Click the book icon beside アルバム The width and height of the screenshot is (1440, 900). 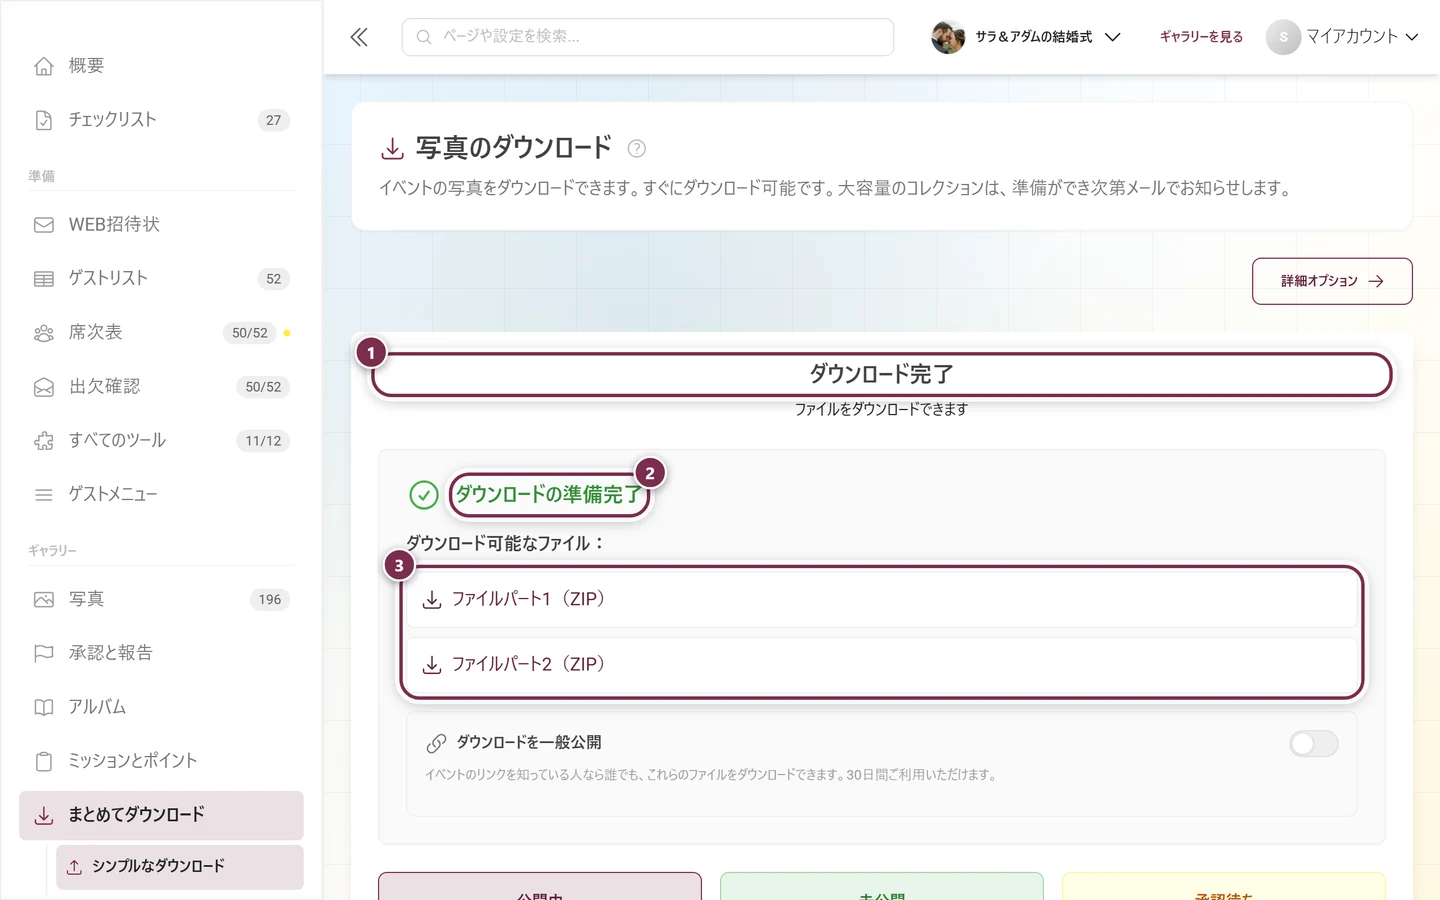[x=44, y=708]
